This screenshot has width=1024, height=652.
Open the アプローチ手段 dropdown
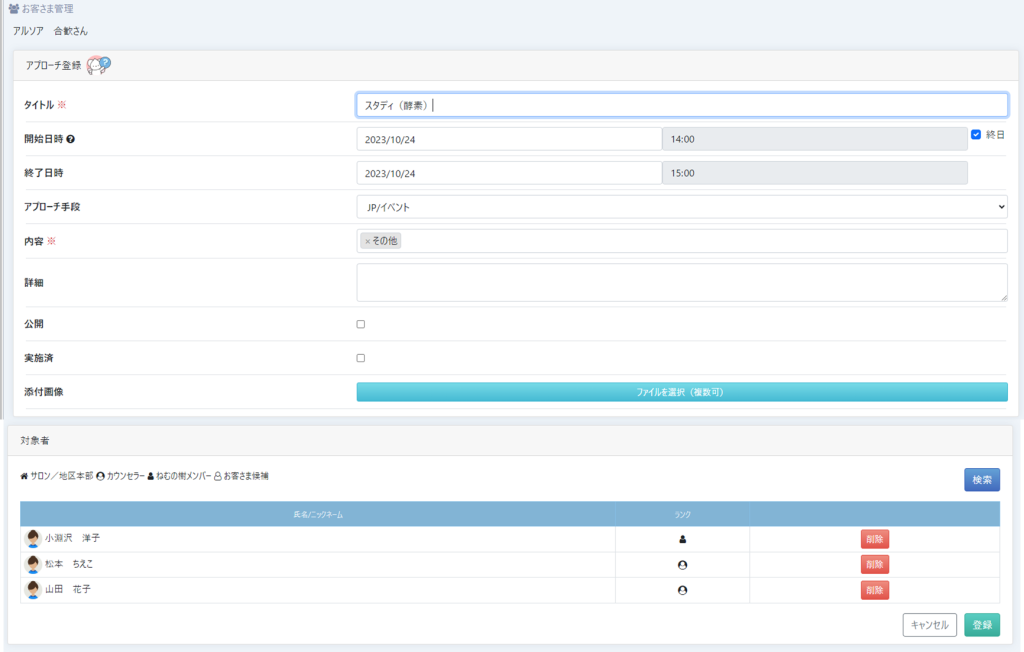(x=681, y=207)
